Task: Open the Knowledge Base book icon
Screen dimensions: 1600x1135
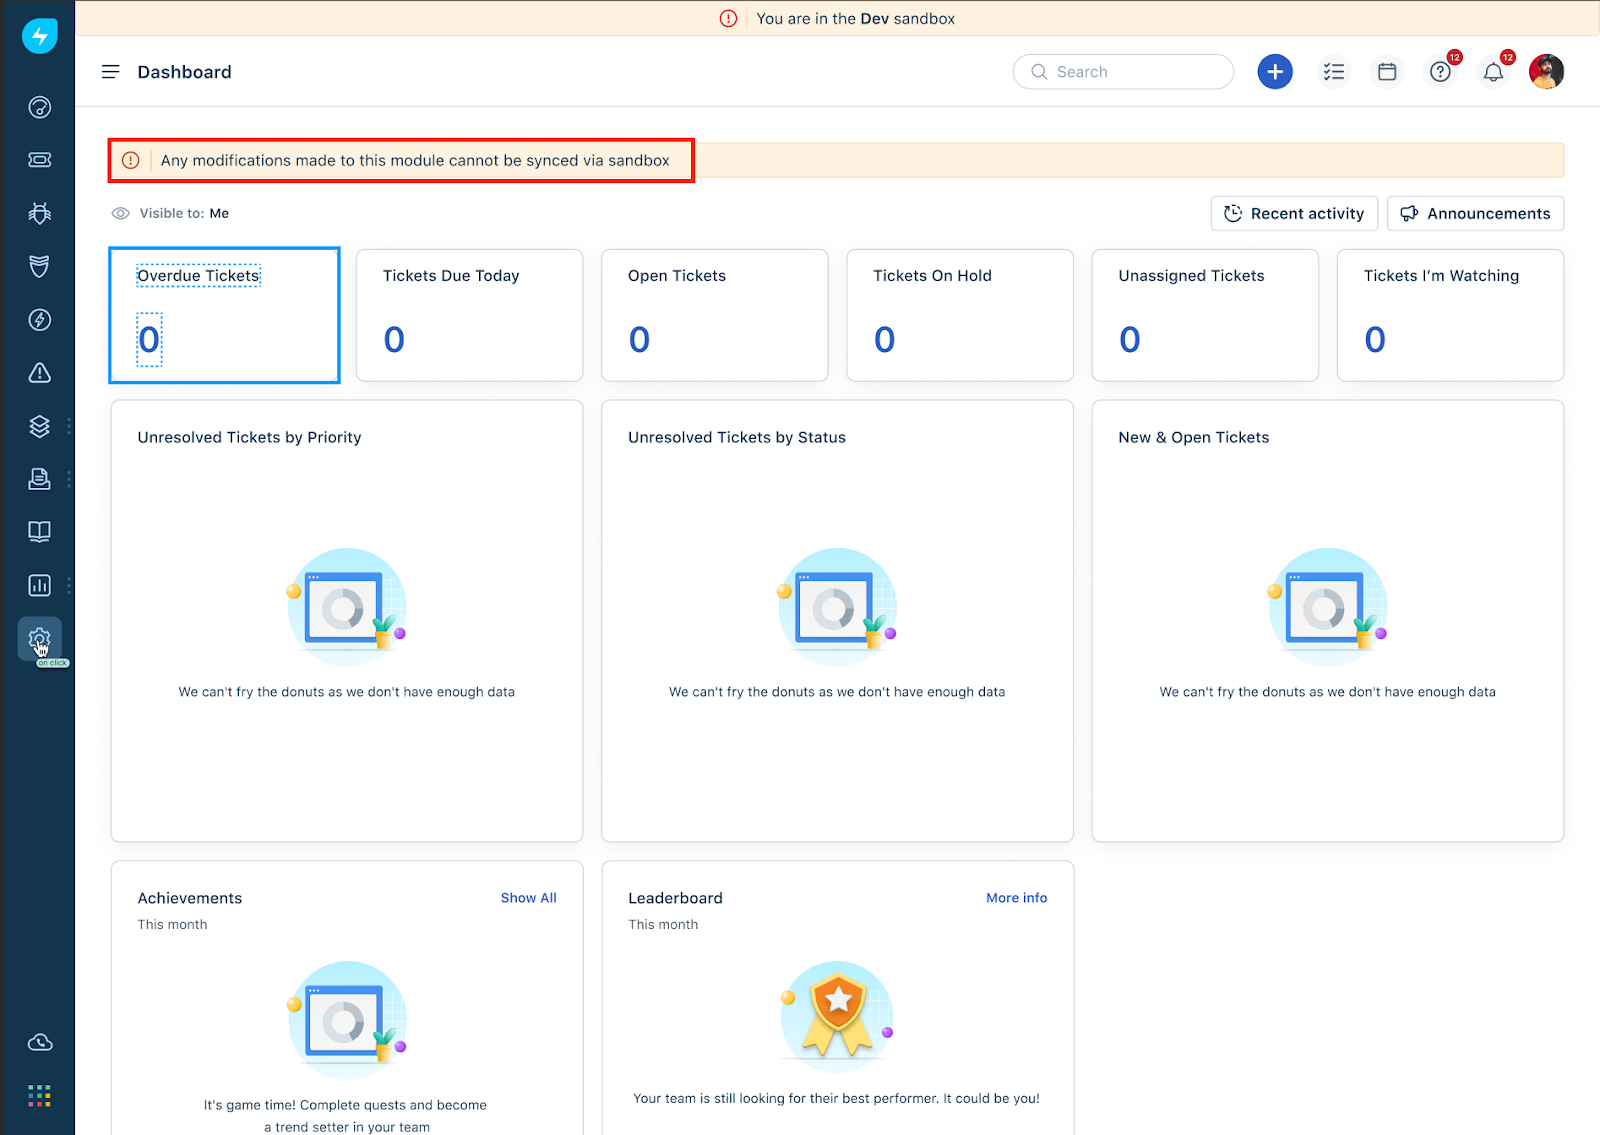Action: 40,531
